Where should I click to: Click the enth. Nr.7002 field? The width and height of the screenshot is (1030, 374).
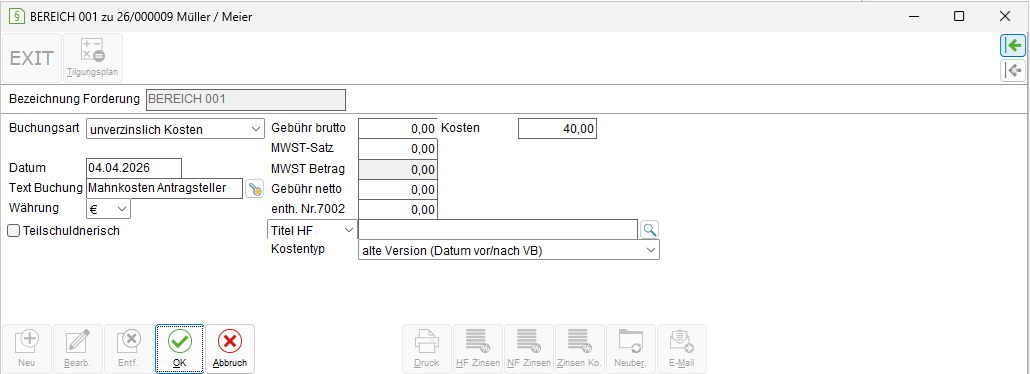[397, 210]
